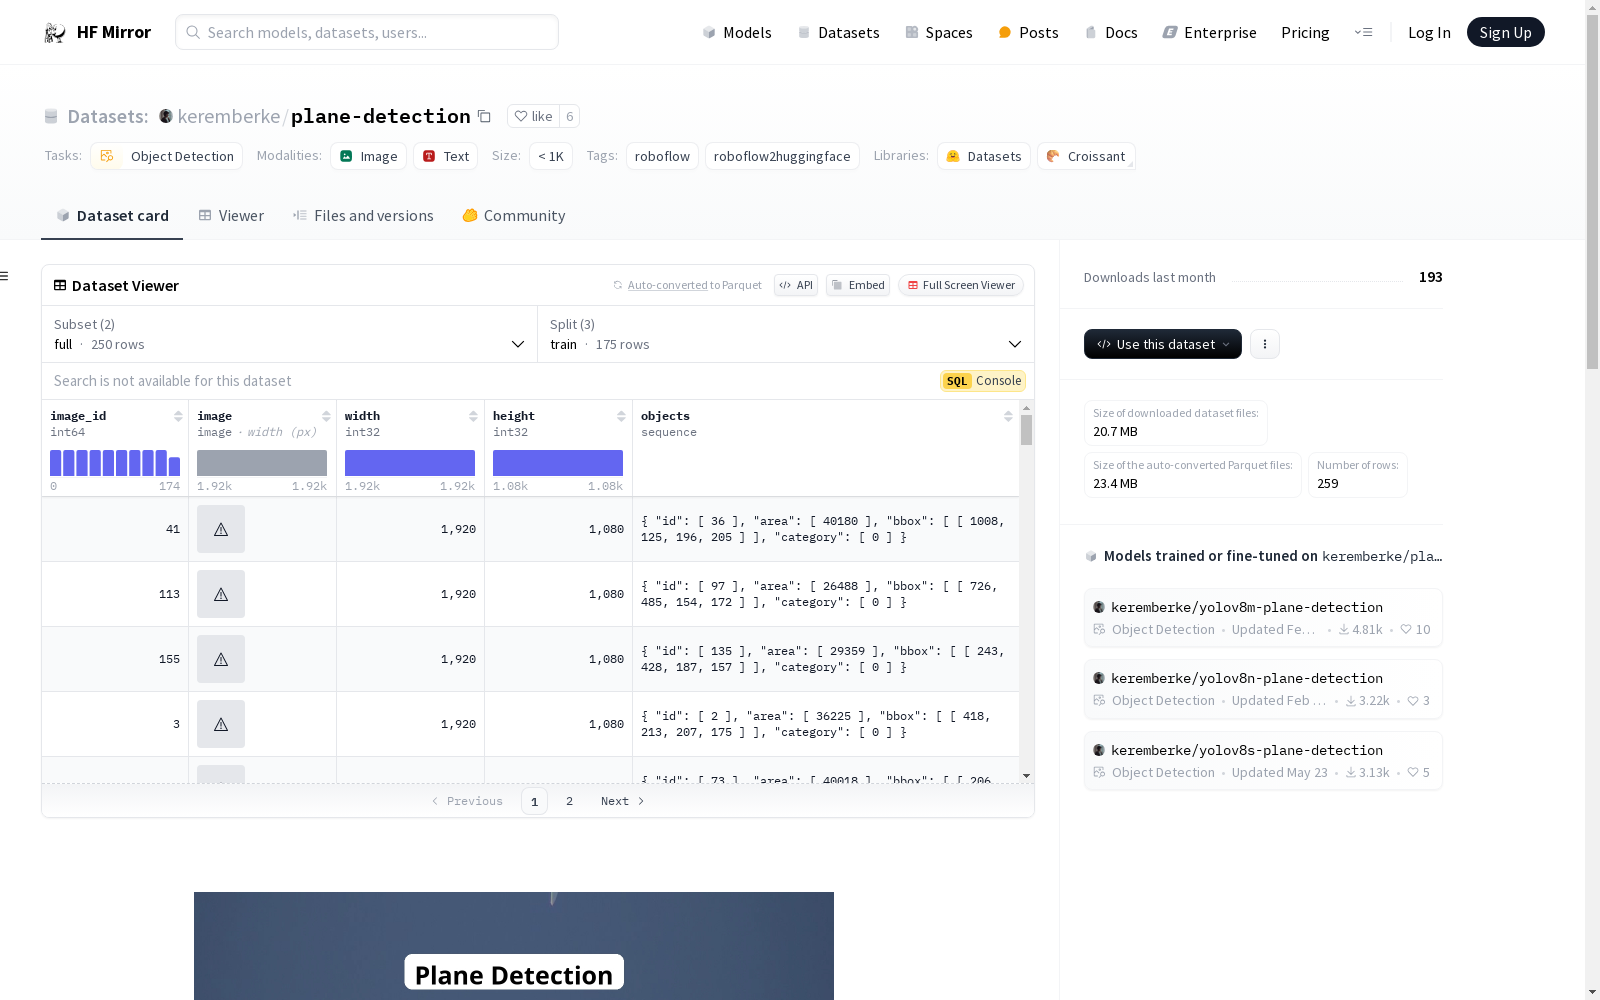Click the like heart button
Screen dimensions: 1600x1000
pos(533,116)
